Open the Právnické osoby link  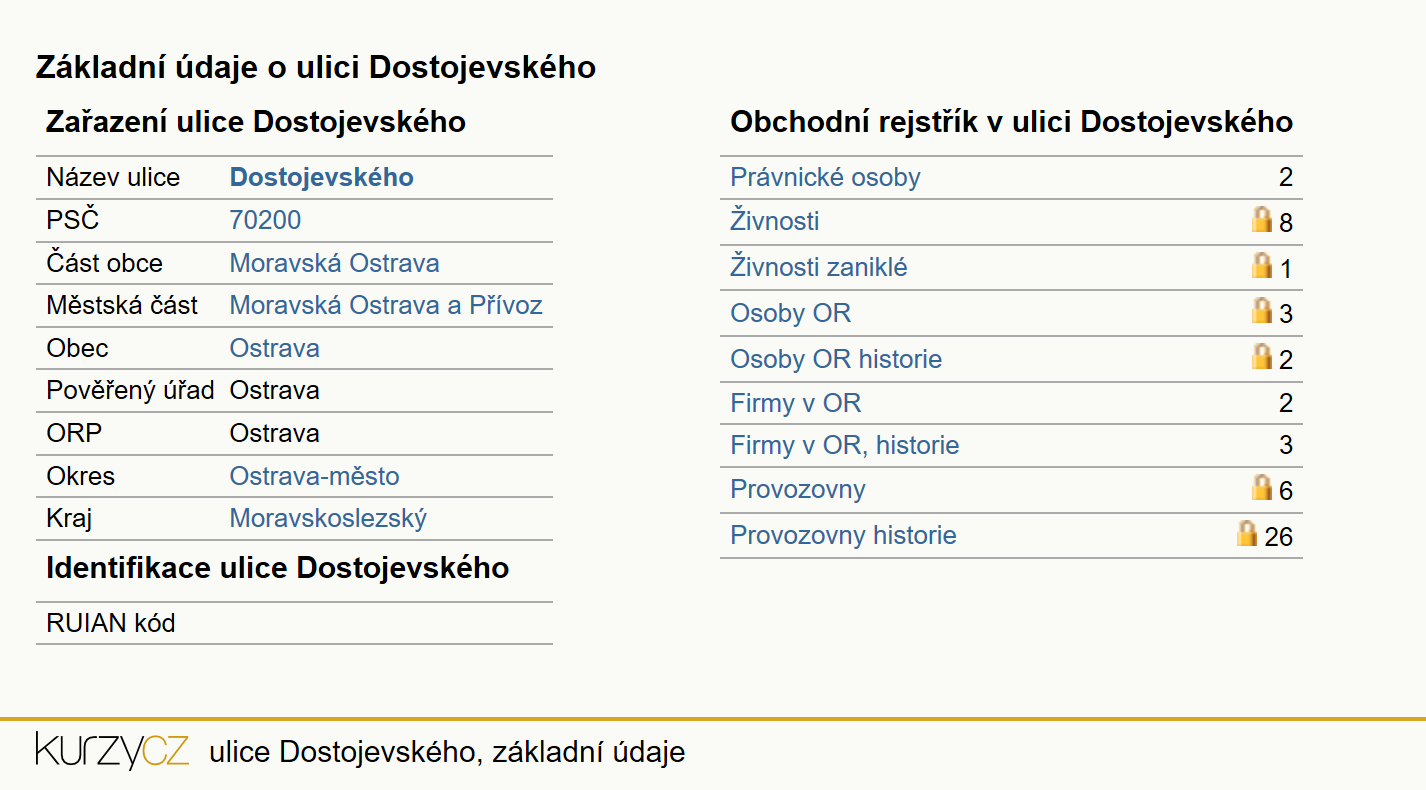point(825,177)
